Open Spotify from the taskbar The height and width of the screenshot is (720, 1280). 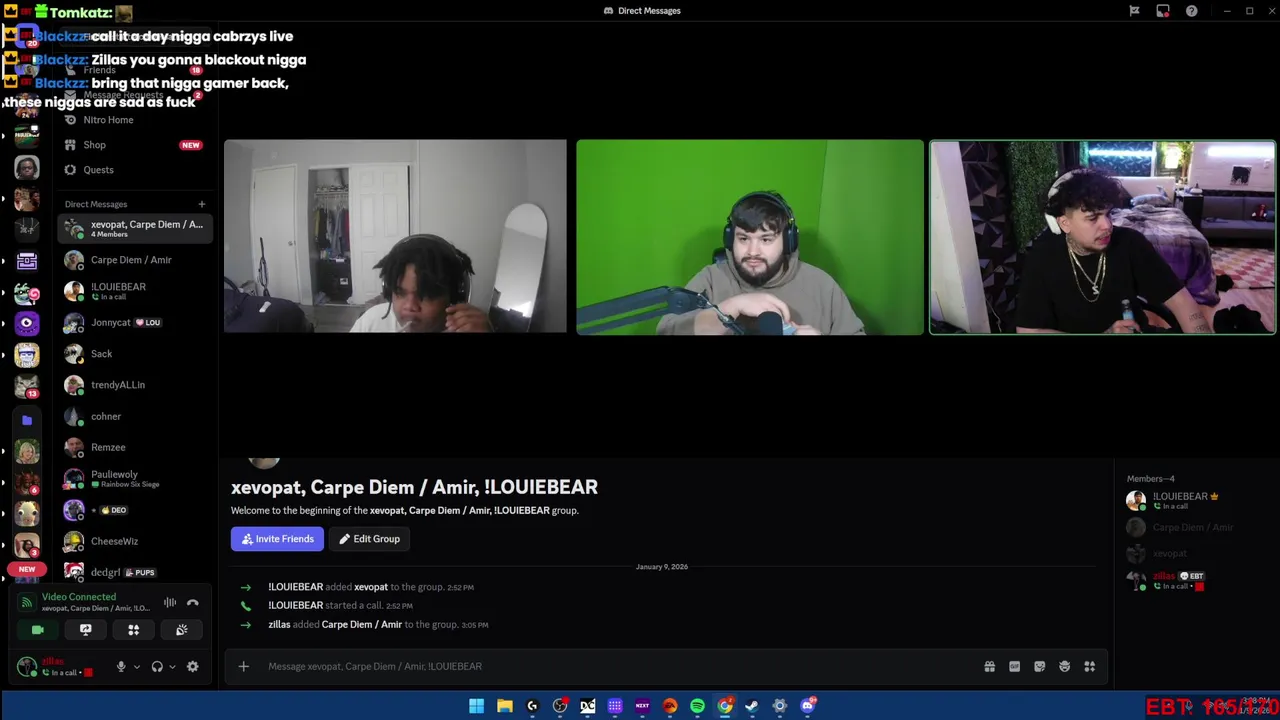[697, 706]
